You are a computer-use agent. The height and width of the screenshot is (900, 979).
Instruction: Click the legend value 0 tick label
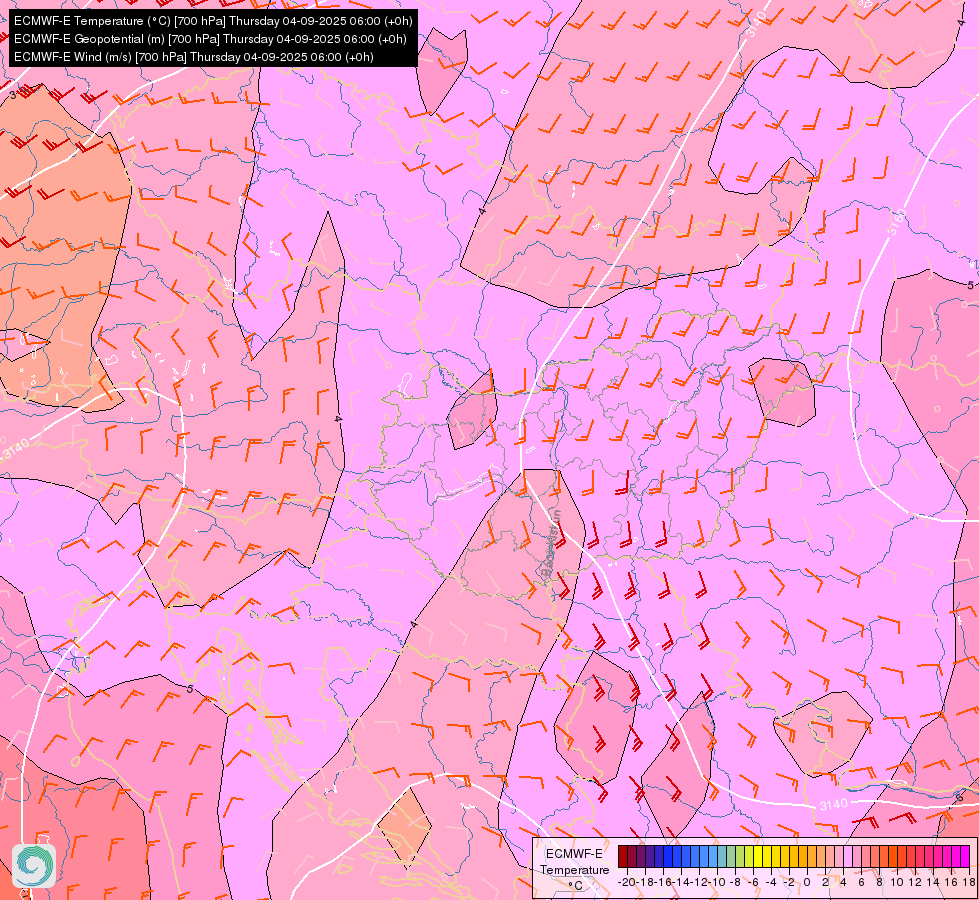pyautogui.click(x=807, y=882)
